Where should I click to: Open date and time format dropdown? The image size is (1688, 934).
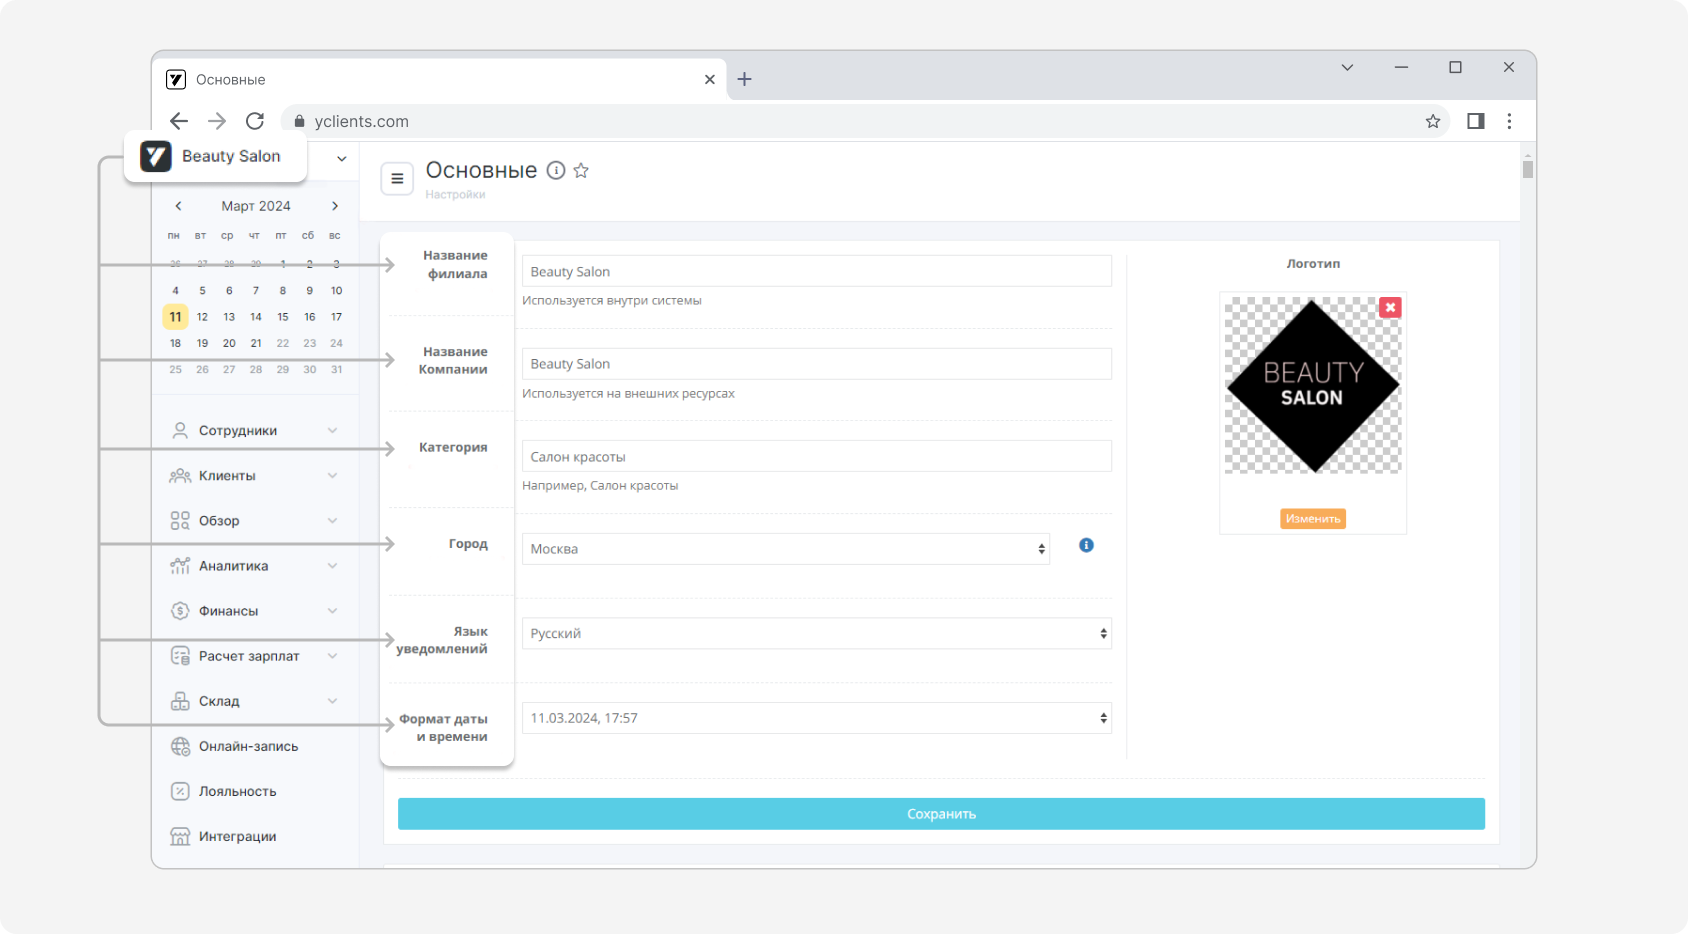[816, 718]
